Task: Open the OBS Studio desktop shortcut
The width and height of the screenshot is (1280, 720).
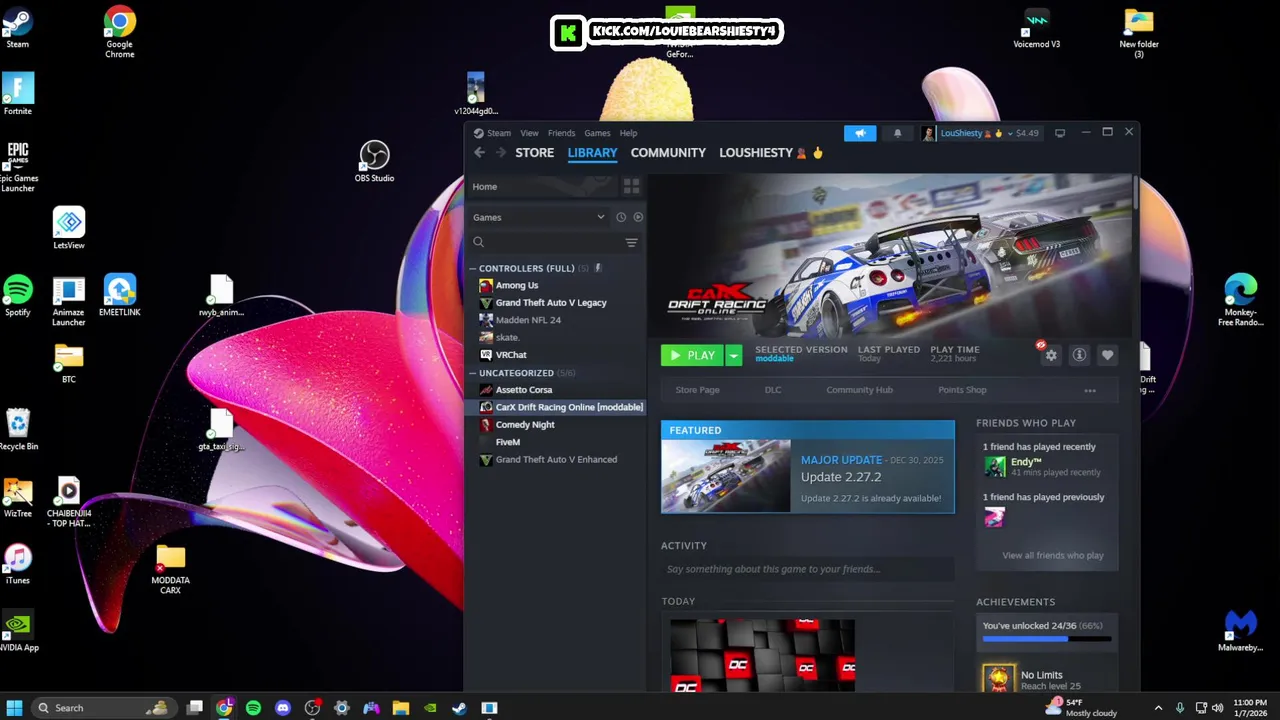Action: pos(374,162)
